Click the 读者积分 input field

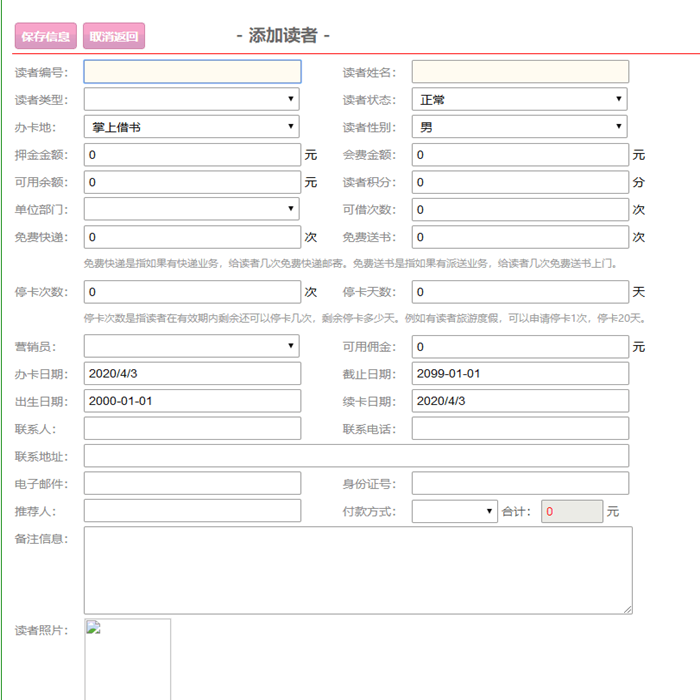pyautogui.click(x=520, y=182)
